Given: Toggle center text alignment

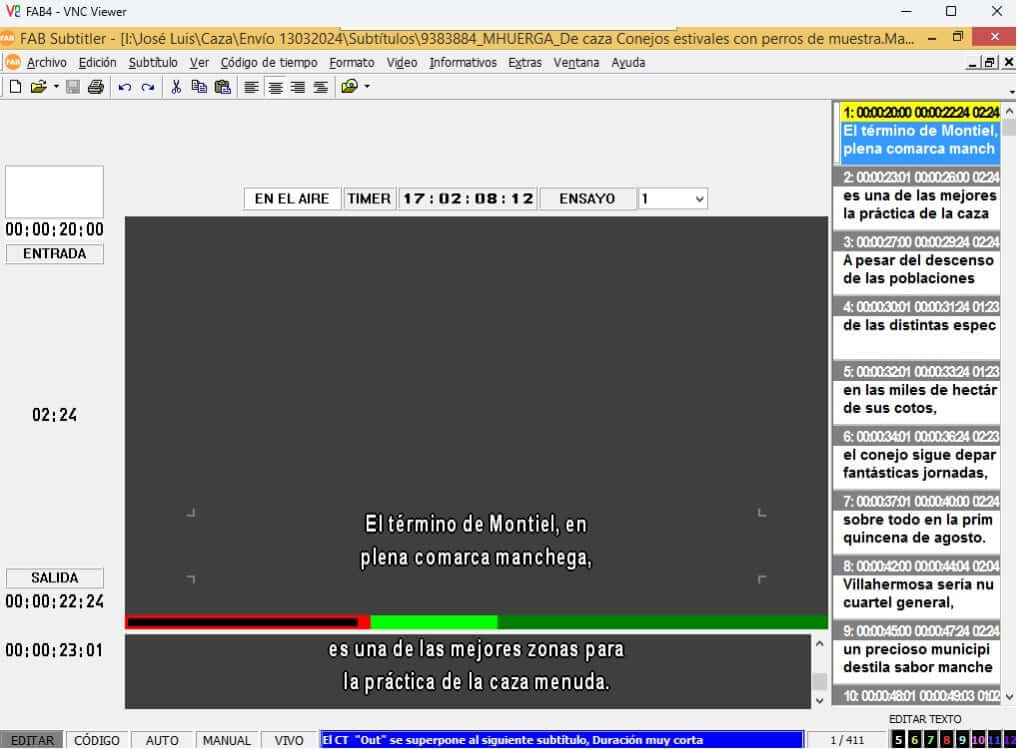Looking at the screenshot, I should (275, 87).
